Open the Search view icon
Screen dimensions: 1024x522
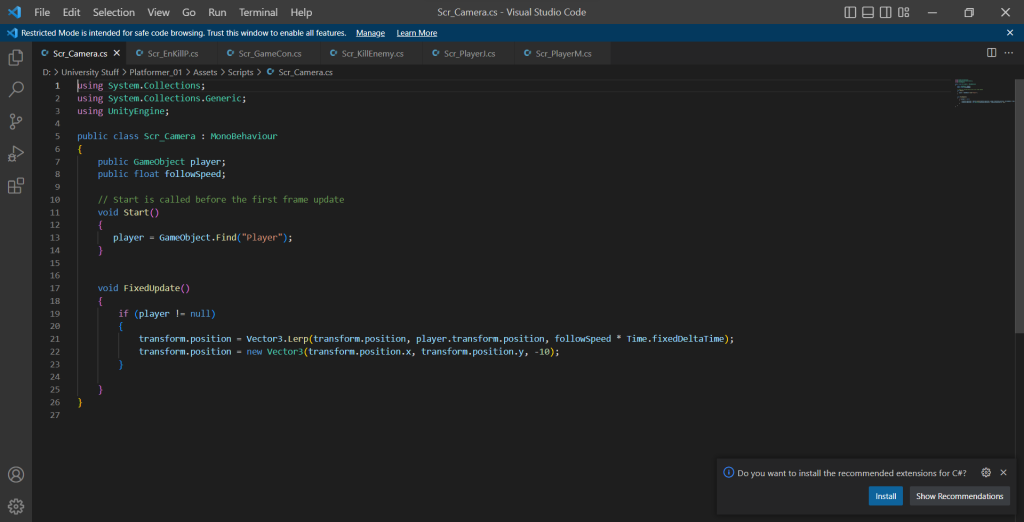point(16,89)
